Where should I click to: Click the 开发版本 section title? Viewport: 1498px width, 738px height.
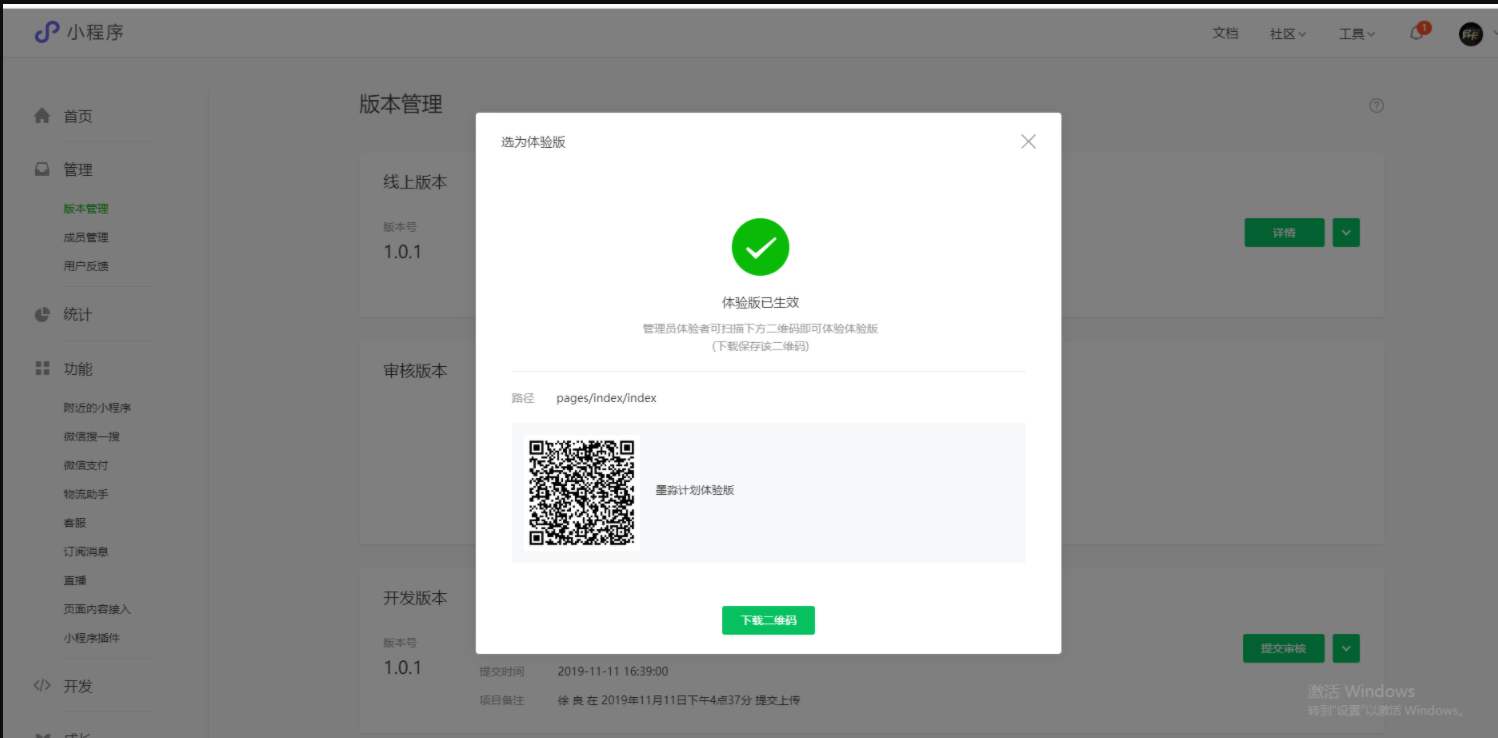[x=416, y=597]
